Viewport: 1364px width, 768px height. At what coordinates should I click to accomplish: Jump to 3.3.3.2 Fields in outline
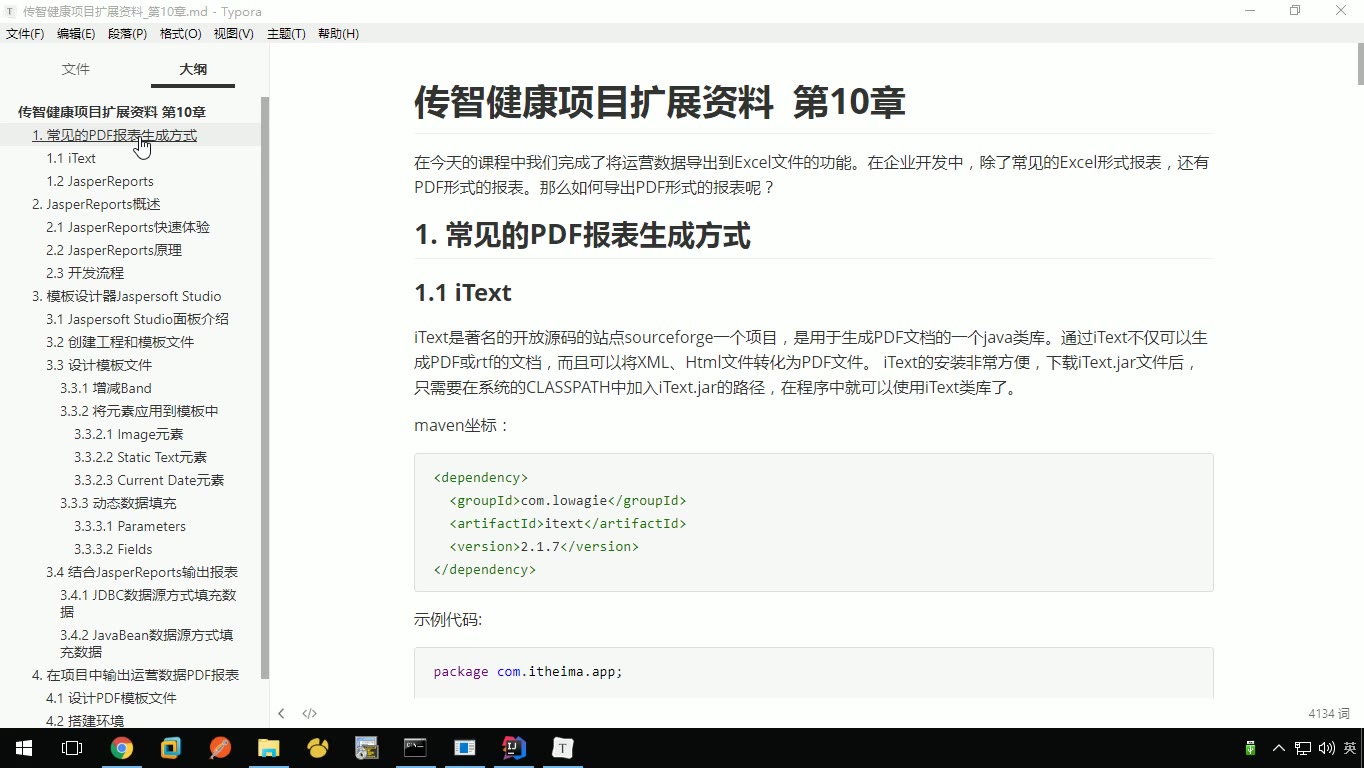[113, 549]
